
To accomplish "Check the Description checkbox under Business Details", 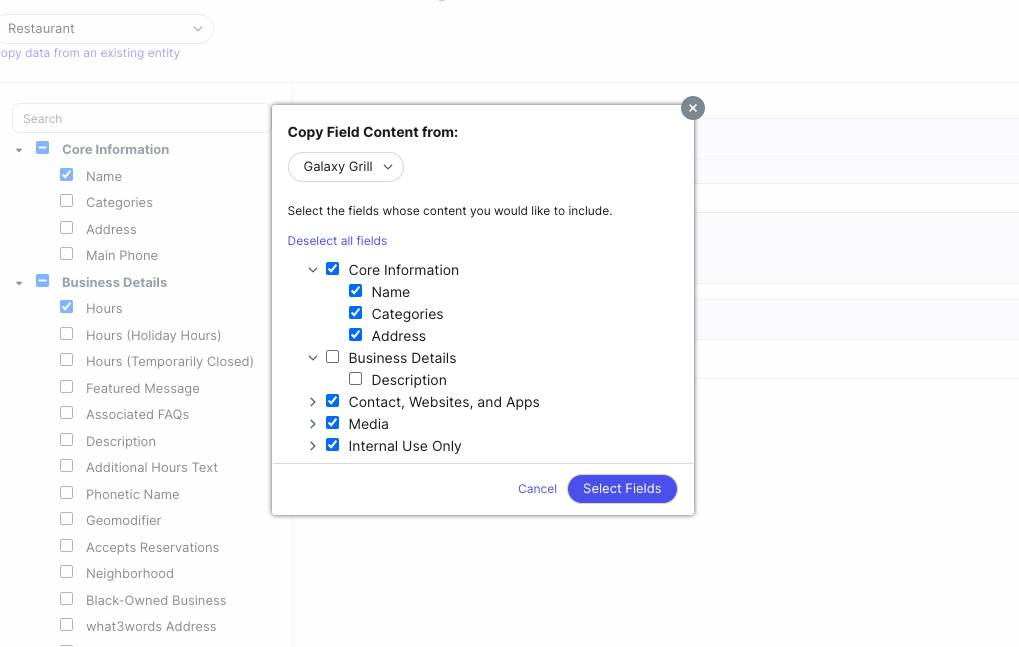I will click(355, 379).
